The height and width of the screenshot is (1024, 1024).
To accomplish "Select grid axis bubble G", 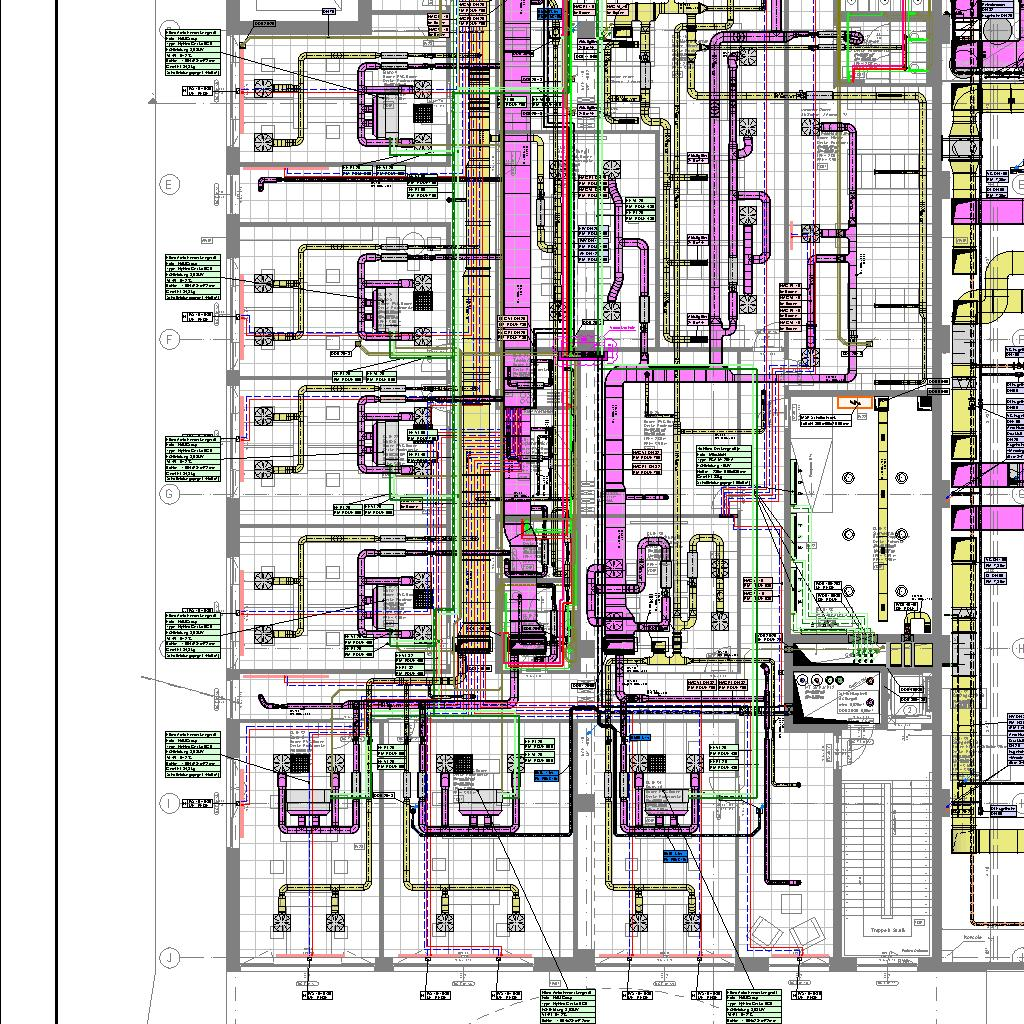I will [x=169, y=494].
